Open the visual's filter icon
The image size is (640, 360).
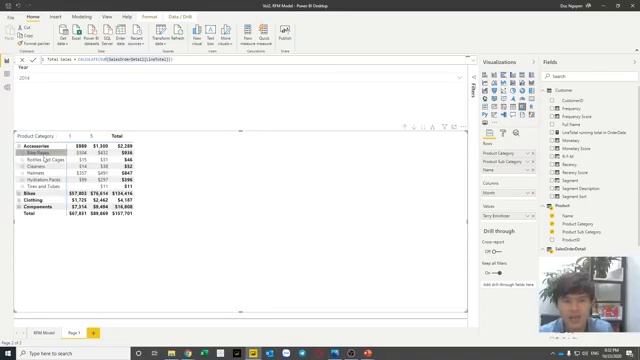point(444,127)
